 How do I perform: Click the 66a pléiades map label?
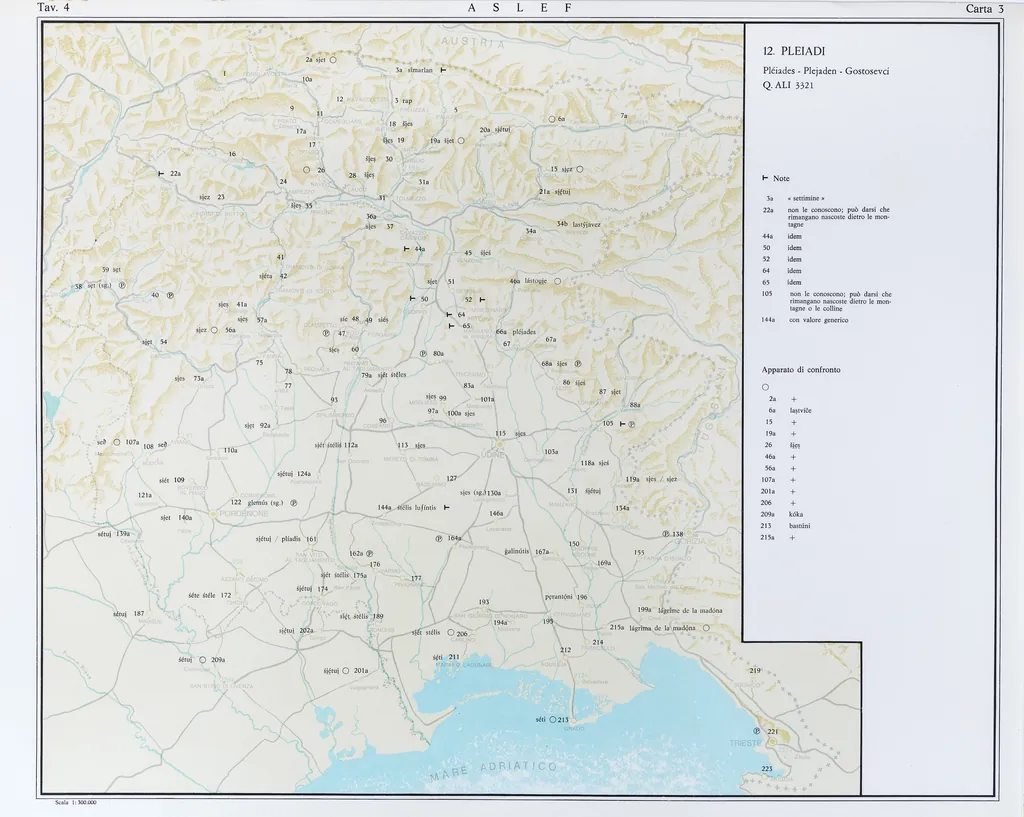[516, 331]
